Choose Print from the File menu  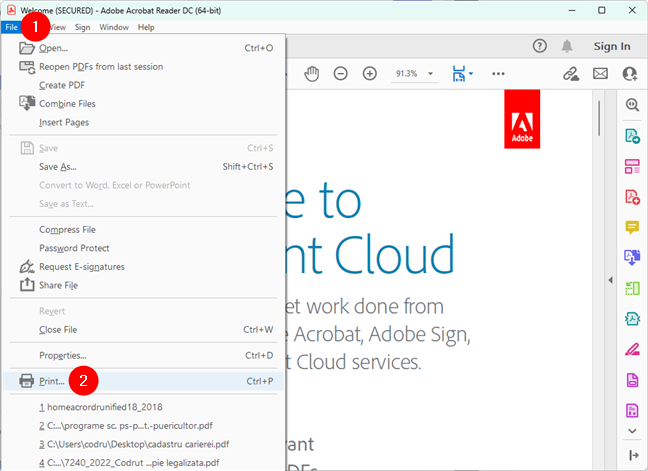52,380
